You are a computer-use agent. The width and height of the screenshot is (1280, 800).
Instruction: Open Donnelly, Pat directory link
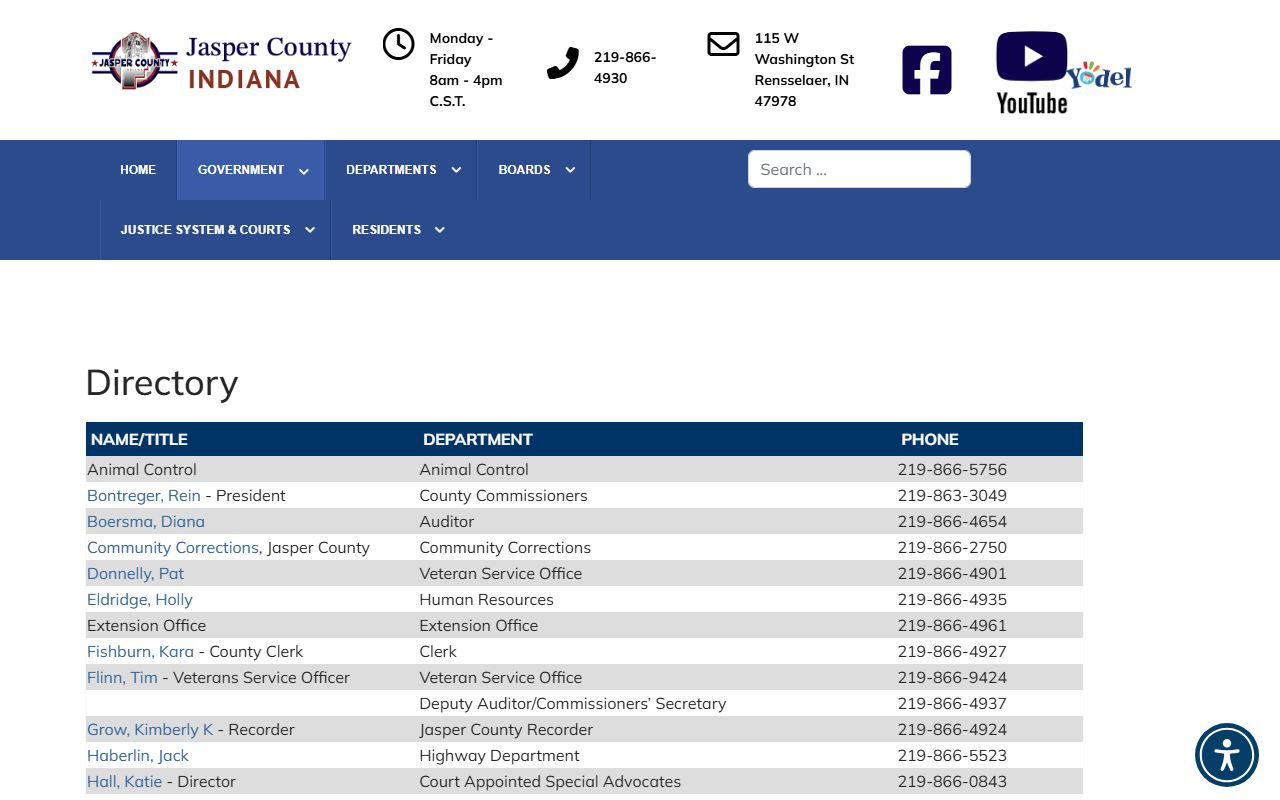tap(136, 574)
